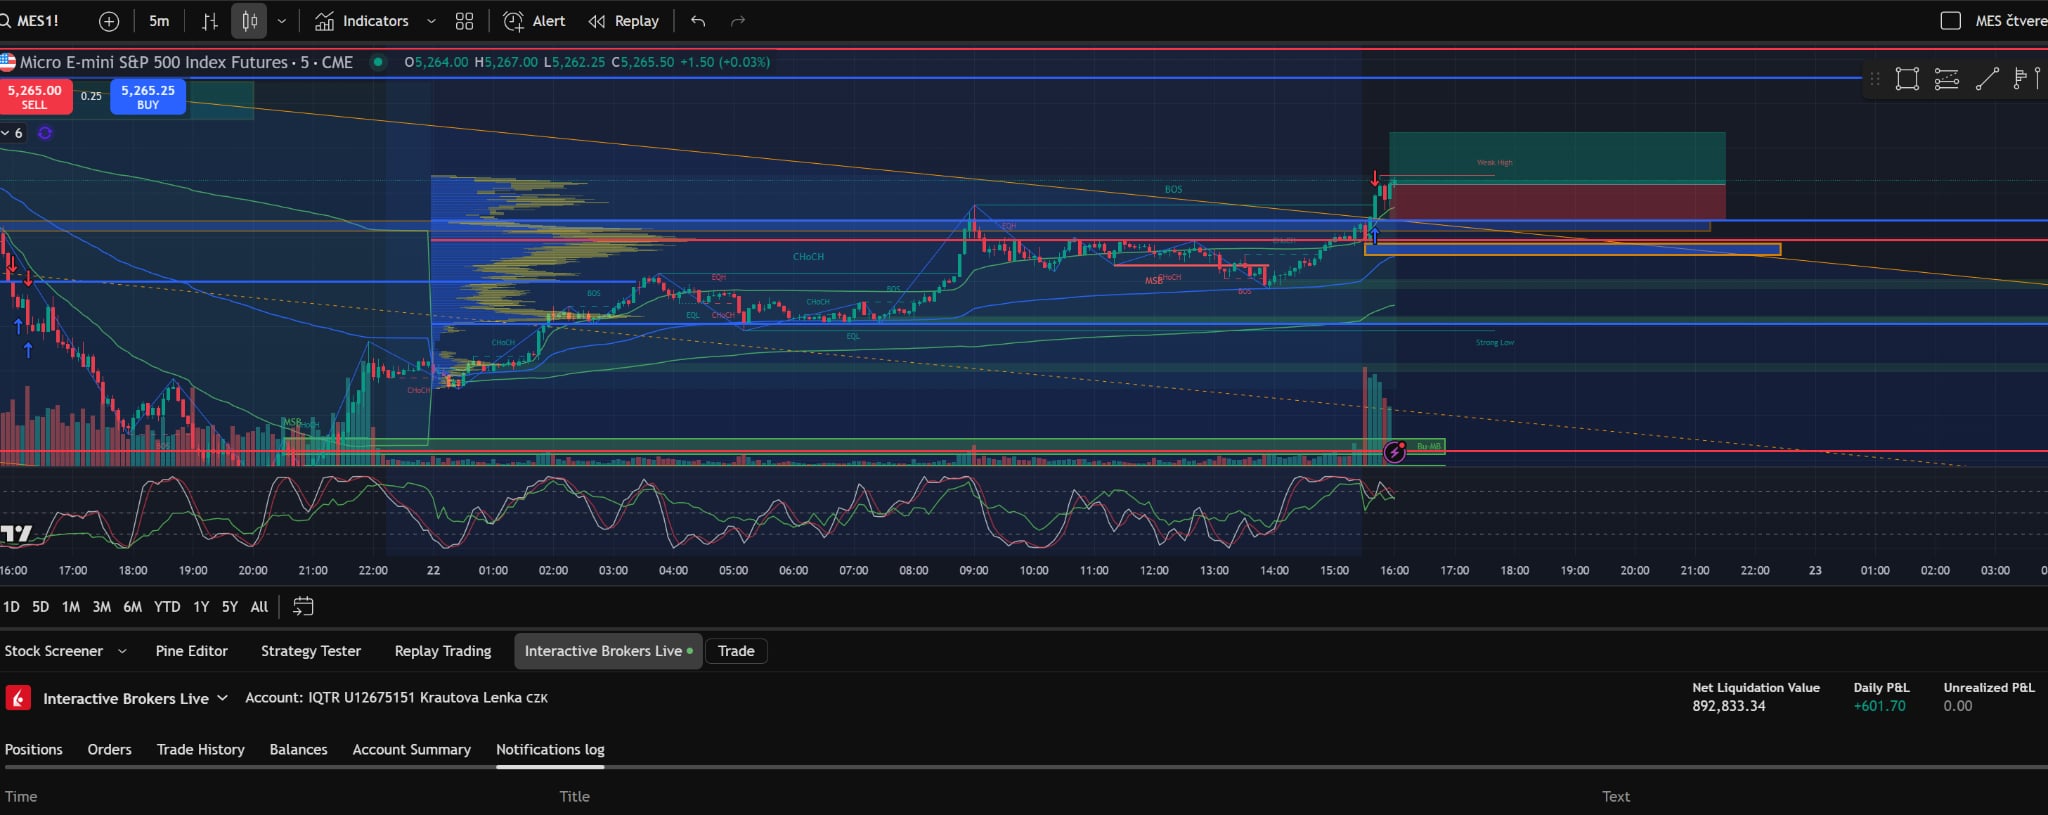Add a symbol to compare with plus icon
2048x815 pixels.
[x=109, y=21]
